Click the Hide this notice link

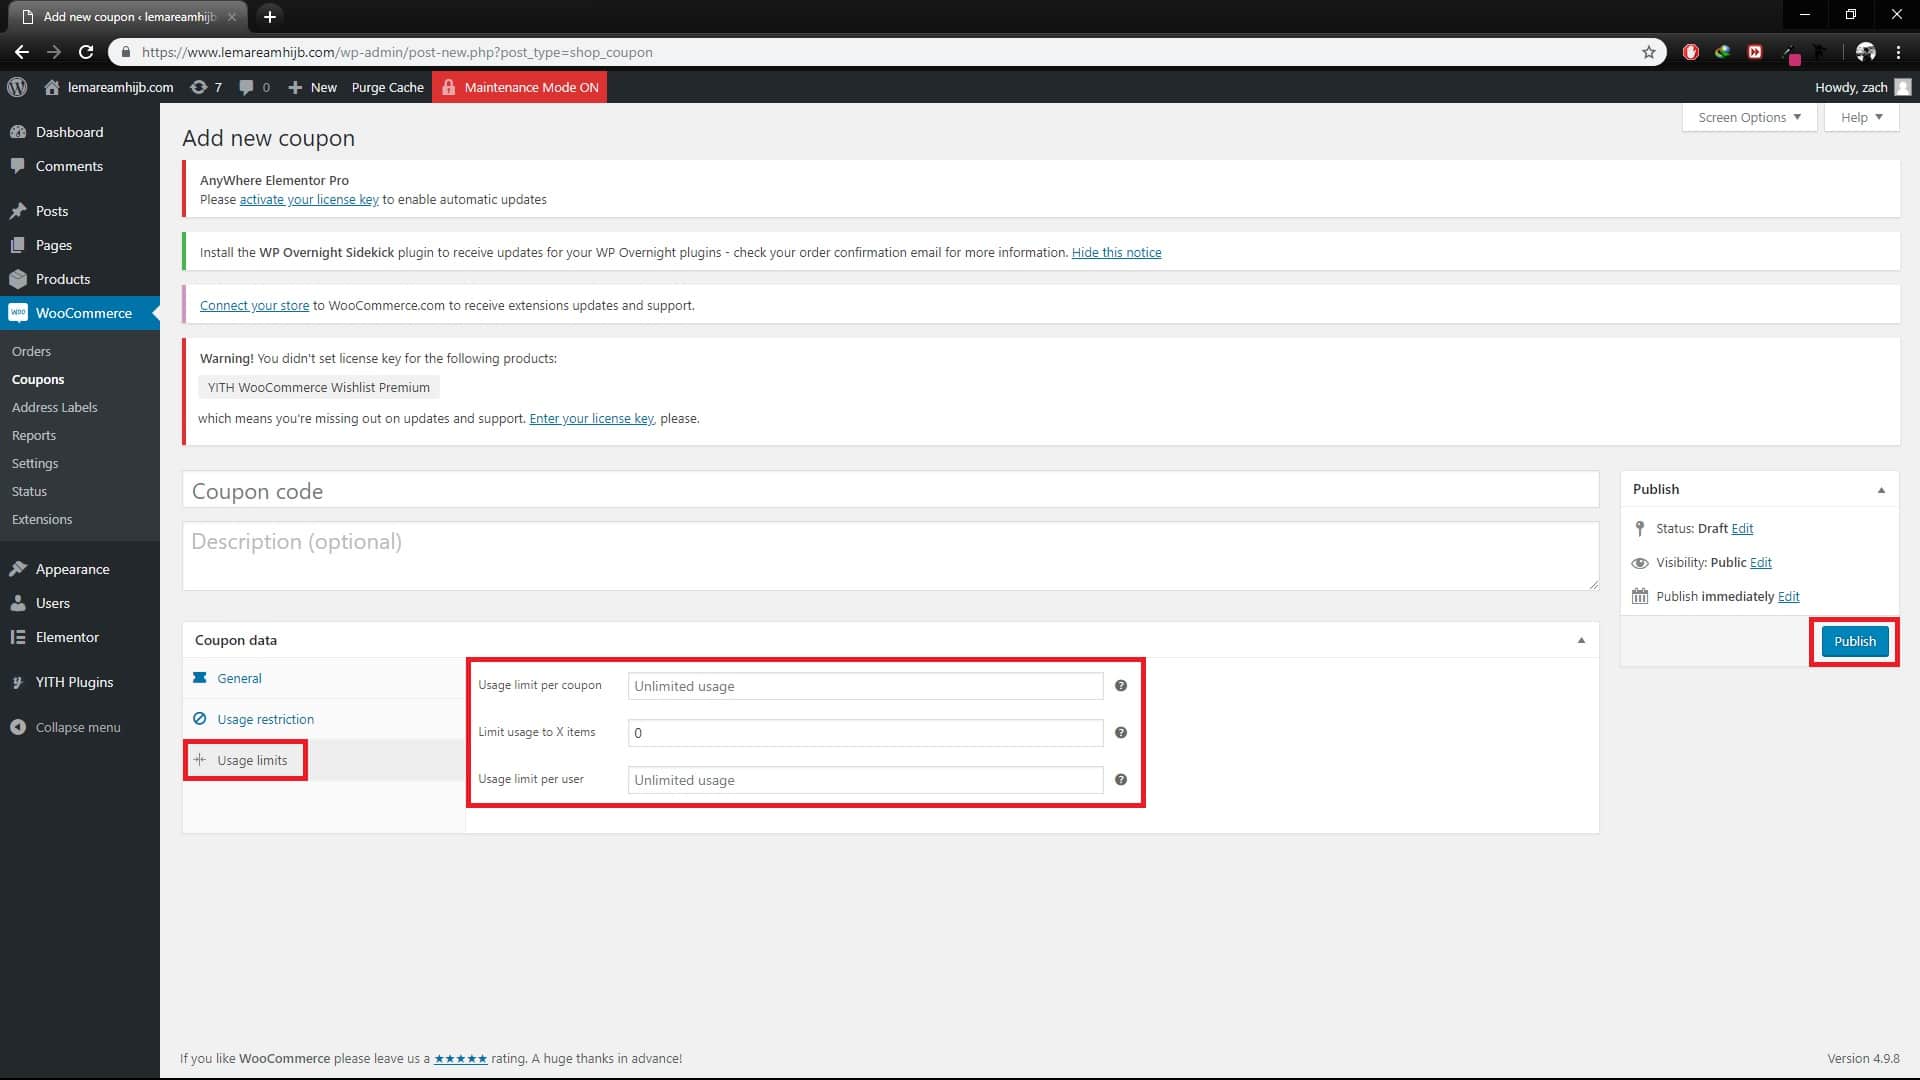[1116, 252]
